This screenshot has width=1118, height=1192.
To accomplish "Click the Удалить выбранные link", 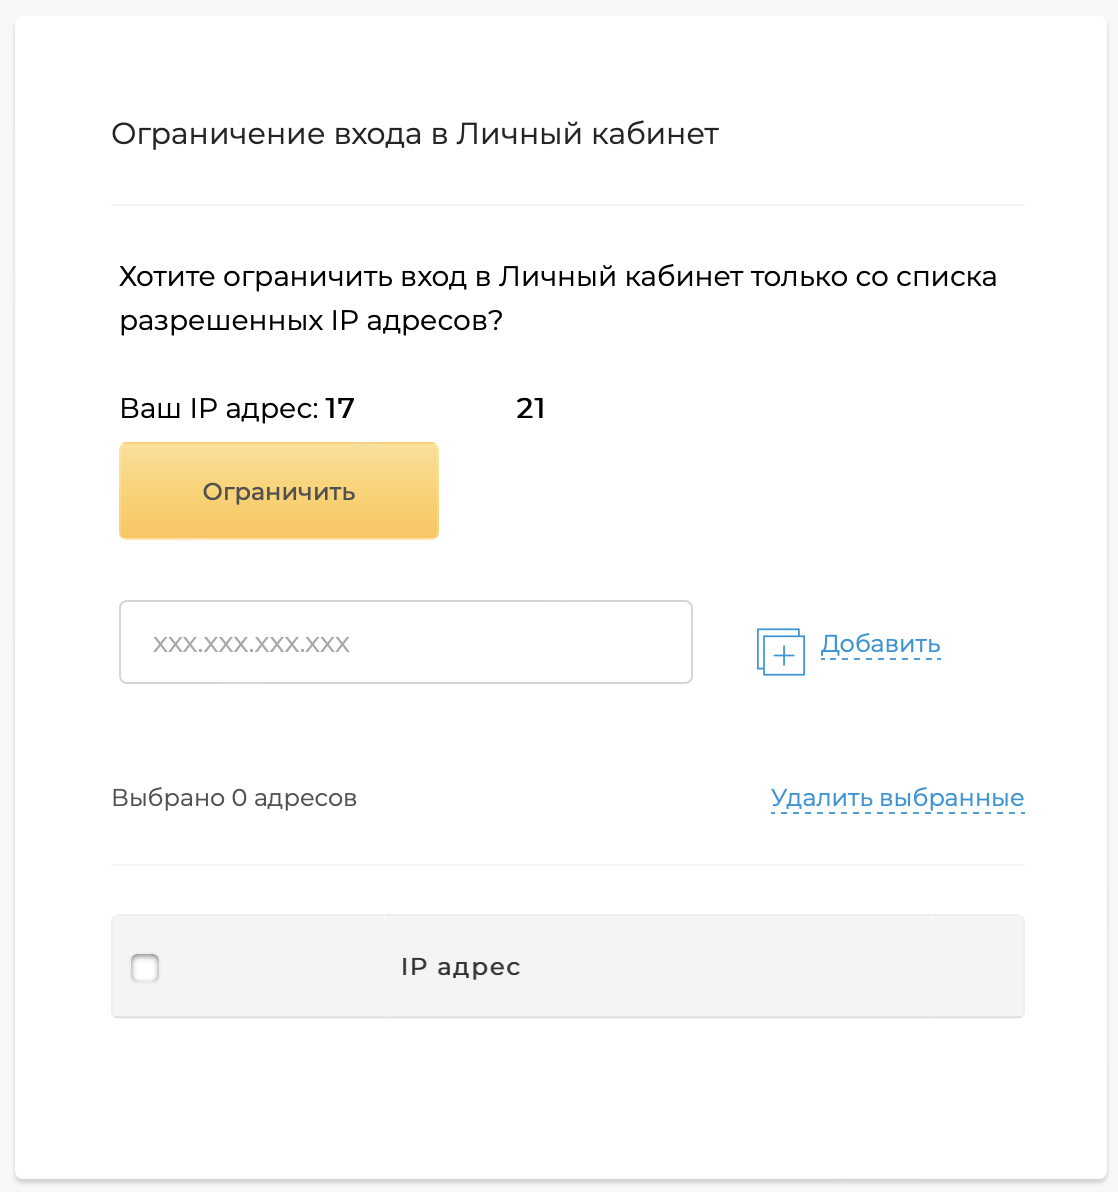I will 897,798.
